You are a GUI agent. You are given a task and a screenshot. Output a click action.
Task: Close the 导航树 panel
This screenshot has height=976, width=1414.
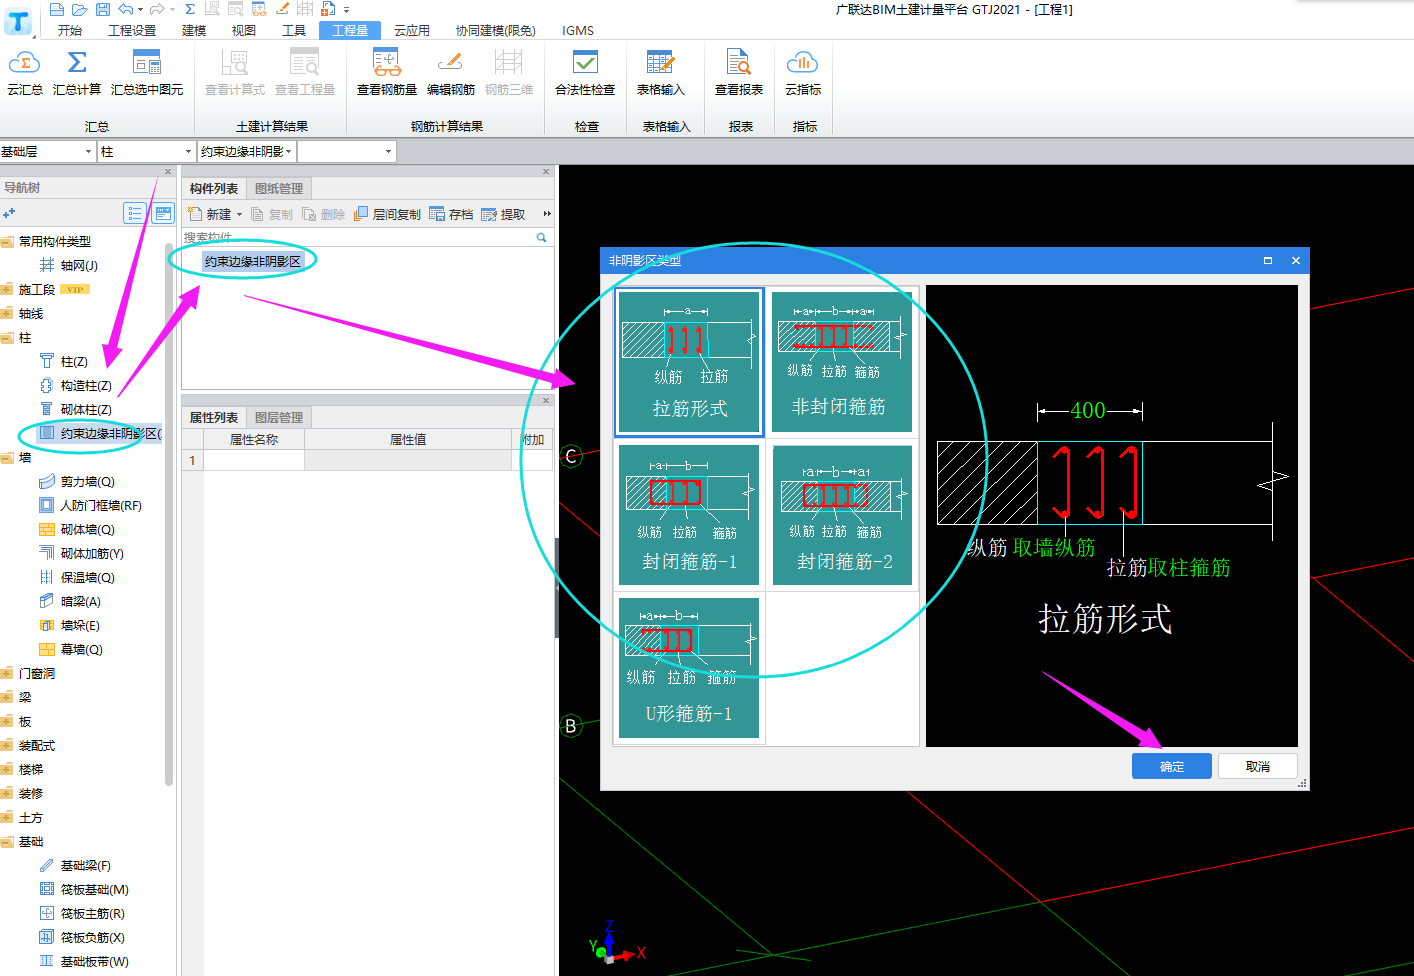pos(168,171)
